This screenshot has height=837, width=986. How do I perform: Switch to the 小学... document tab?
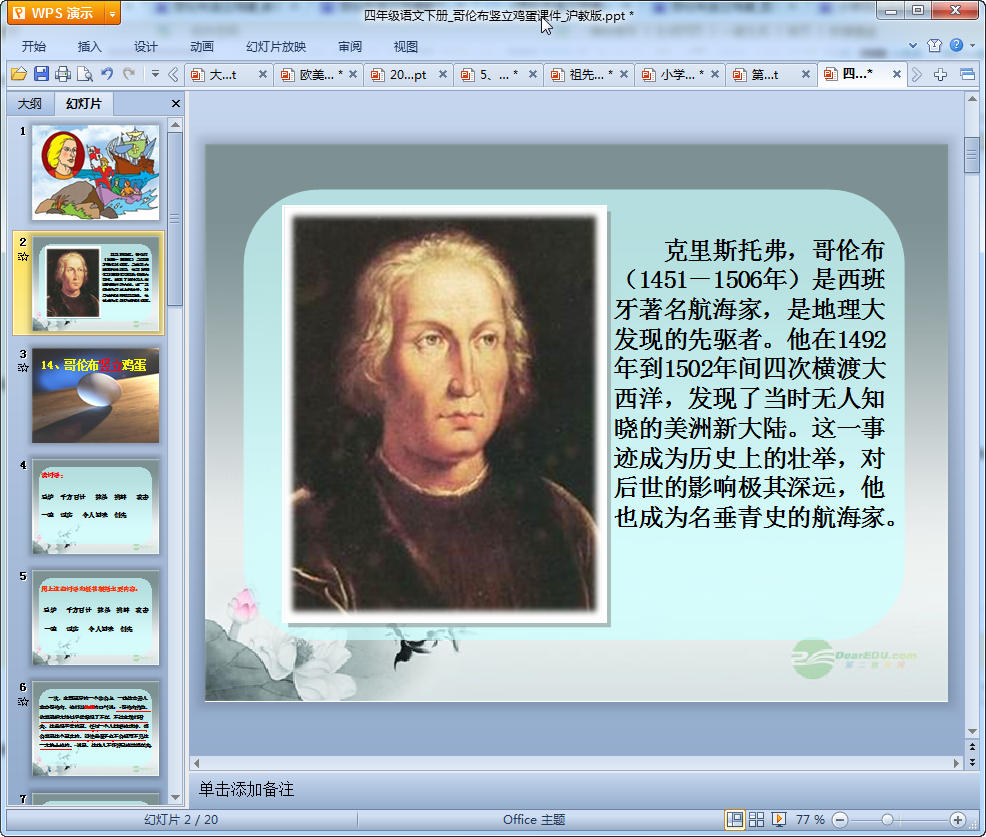tap(682, 75)
